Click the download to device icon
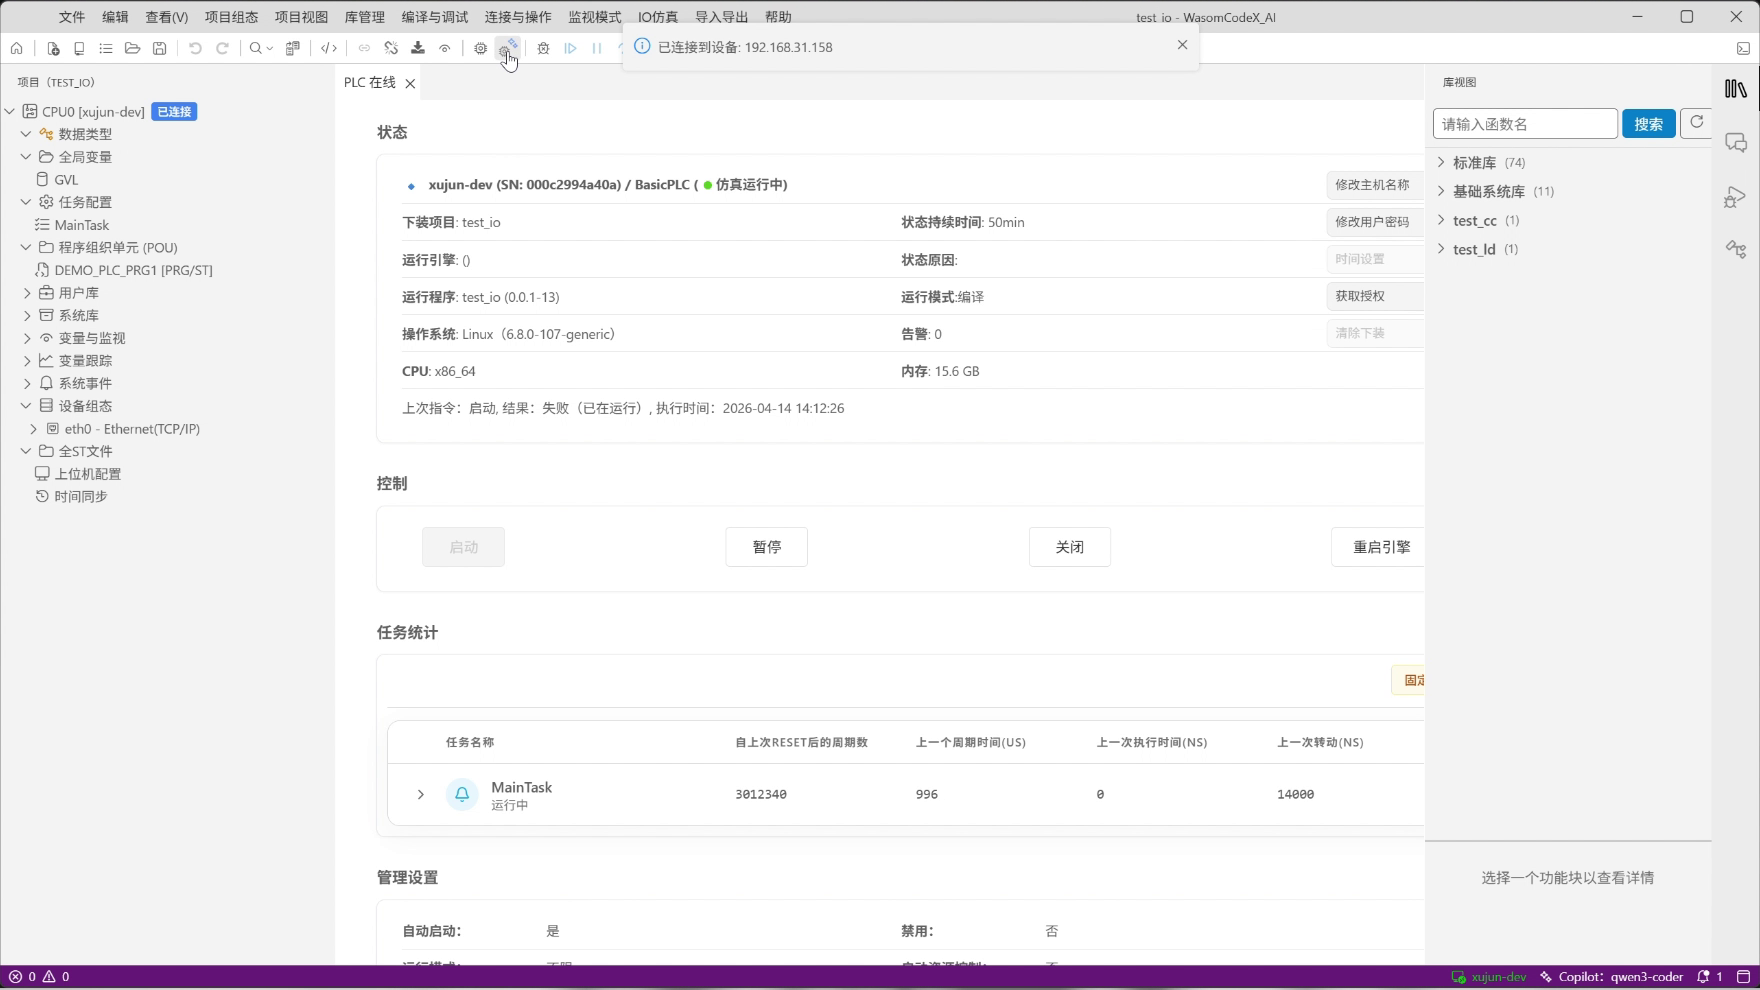 click(x=418, y=48)
